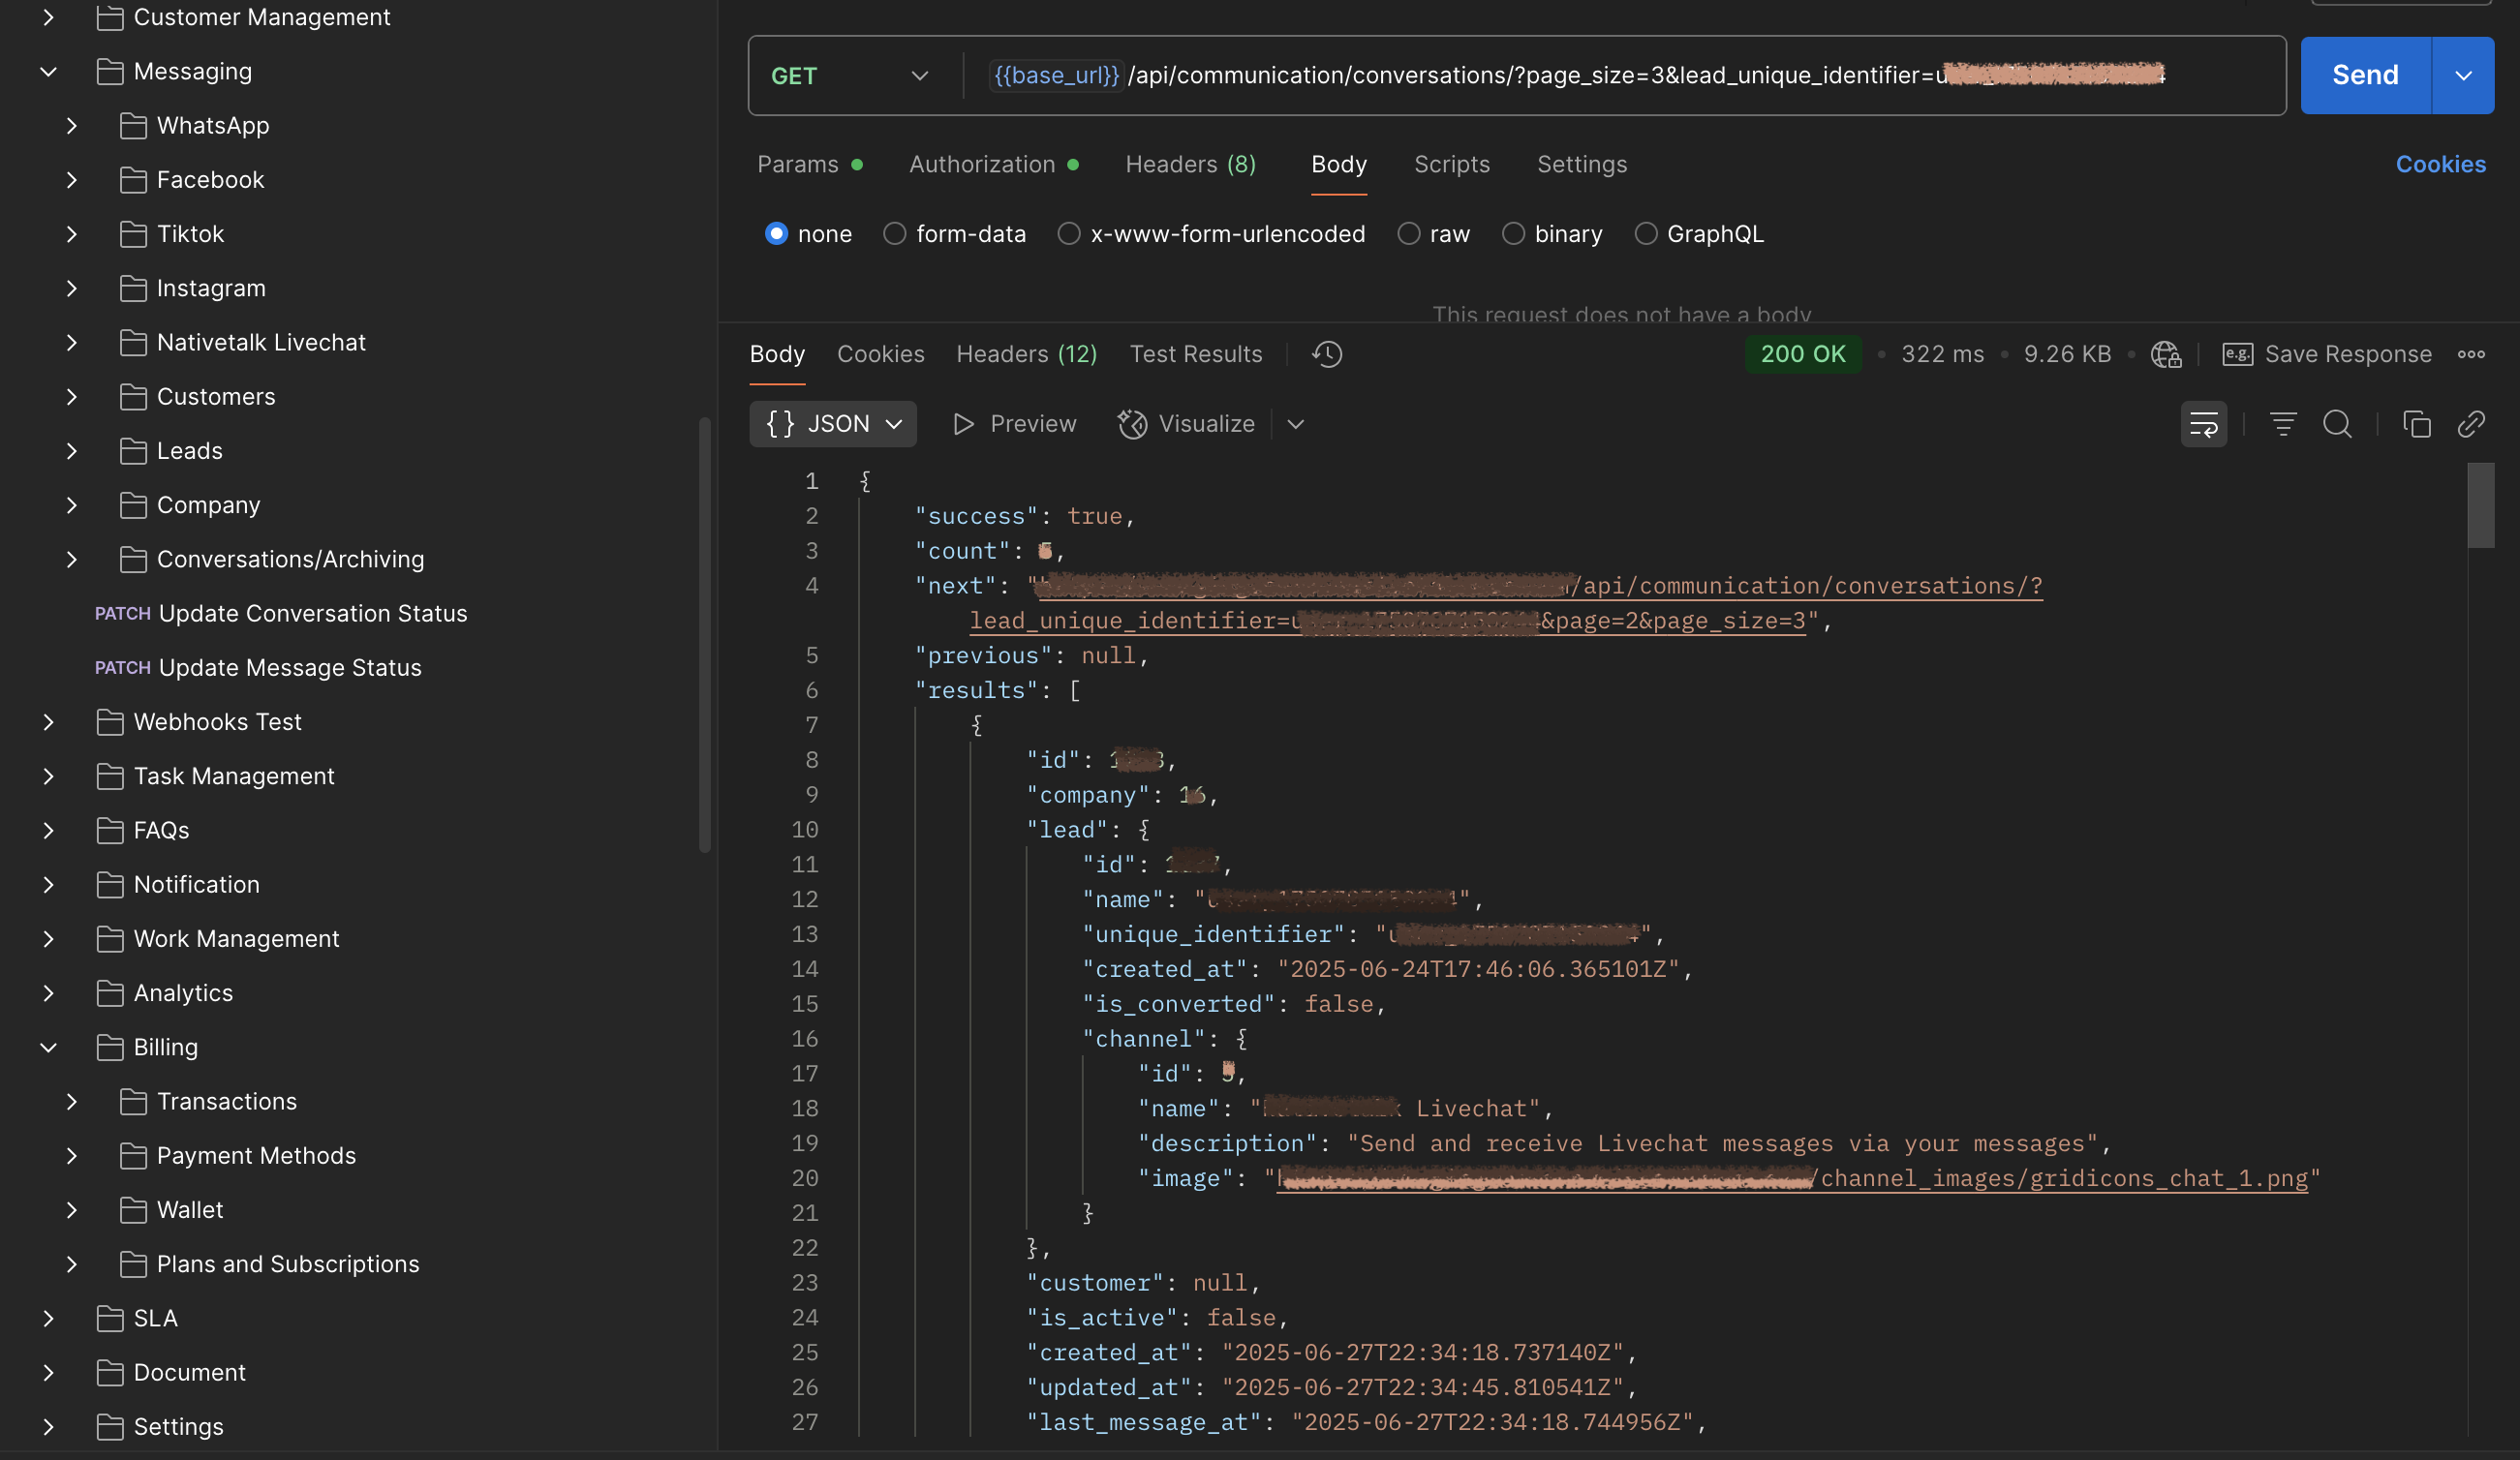Image resolution: width=2520 pixels, height=1460 pixels.
Task: Click the network globe lock icon
Action: pos(2166,354)
